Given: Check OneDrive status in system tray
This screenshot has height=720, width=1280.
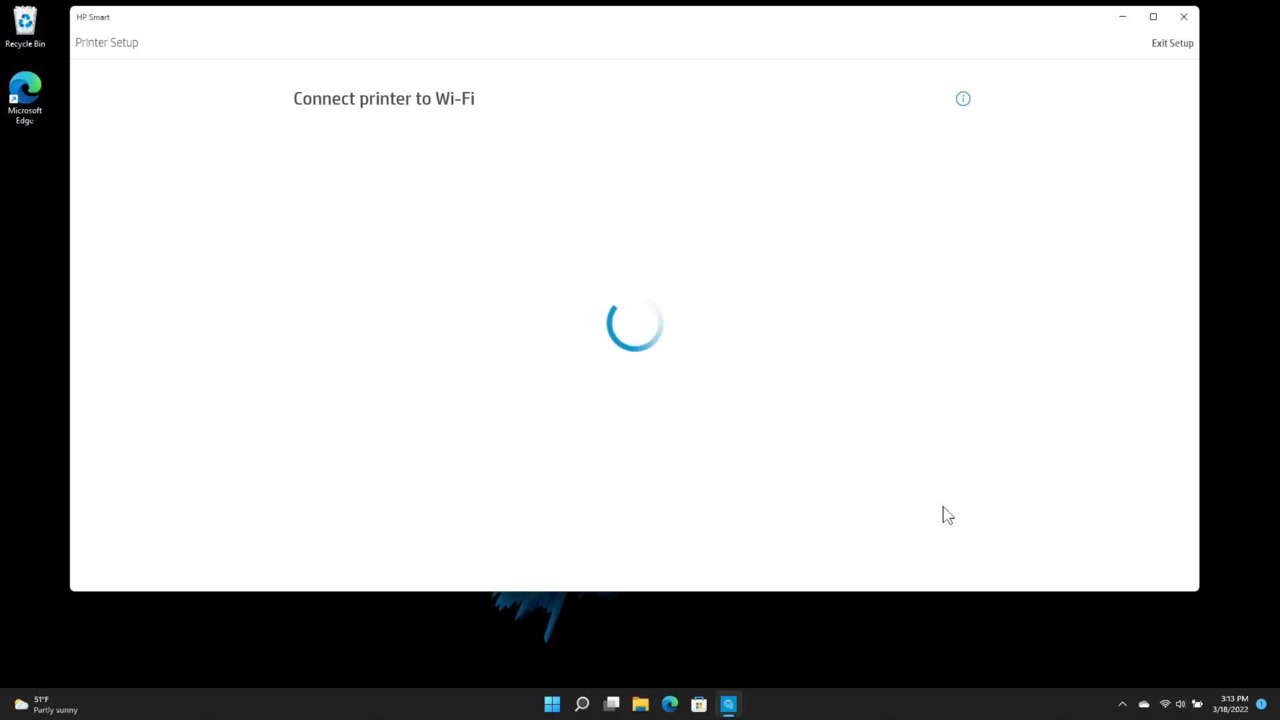Looking at the screenshot, I should pyautogui.click(x=1144, y=704).
